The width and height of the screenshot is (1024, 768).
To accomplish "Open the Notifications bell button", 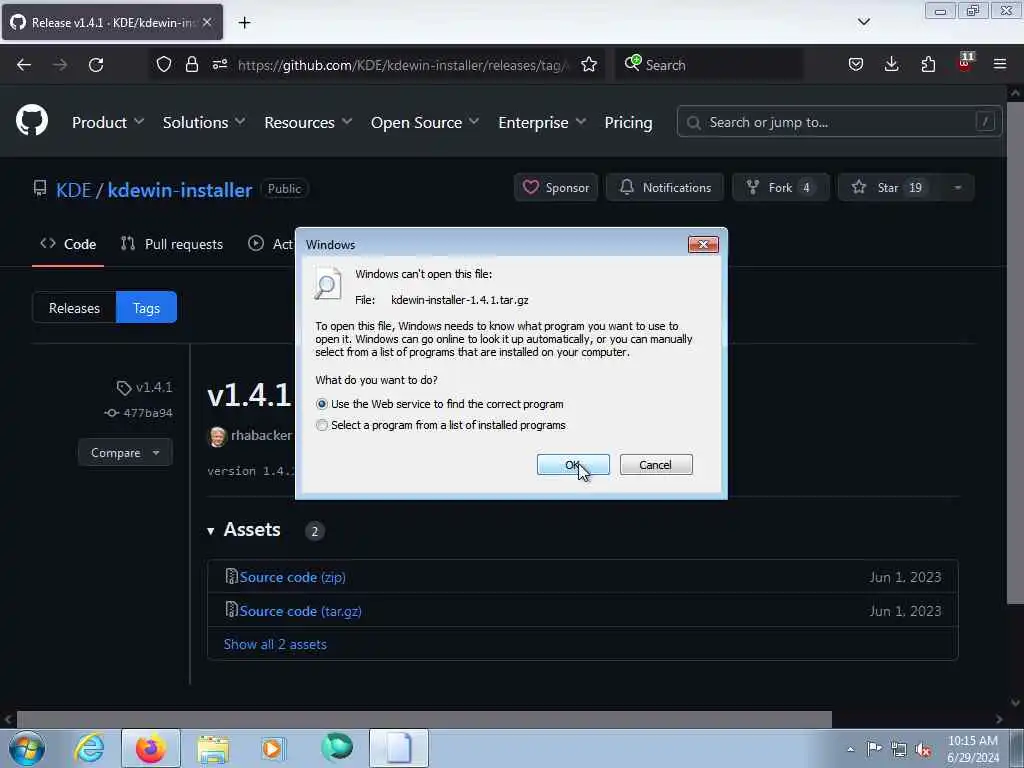I will (665, 187).
